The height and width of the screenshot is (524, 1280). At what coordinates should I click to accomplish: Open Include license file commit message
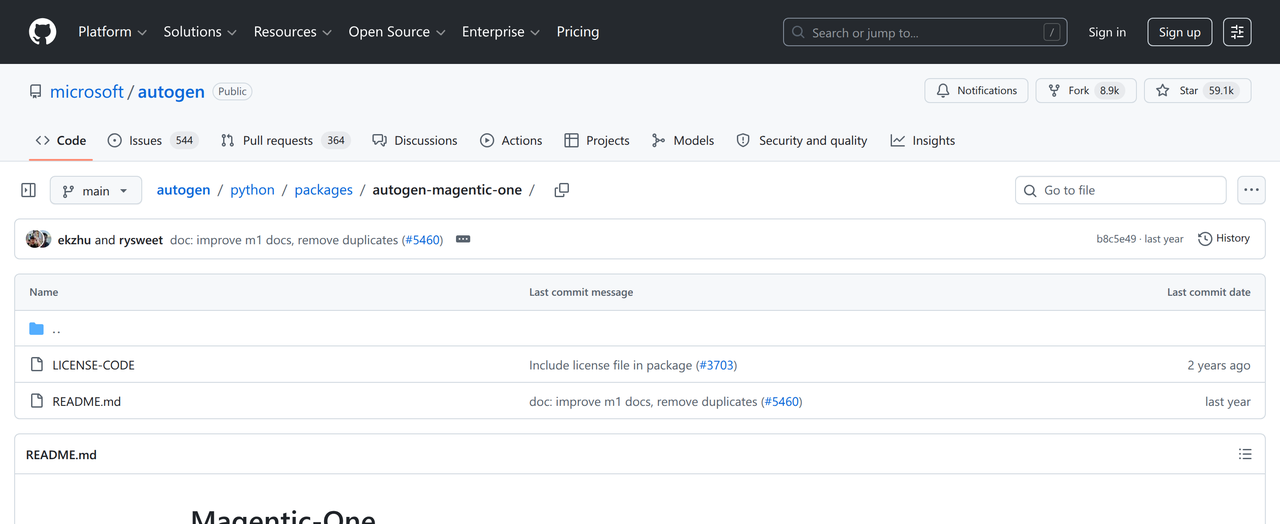tap(610, 365)
